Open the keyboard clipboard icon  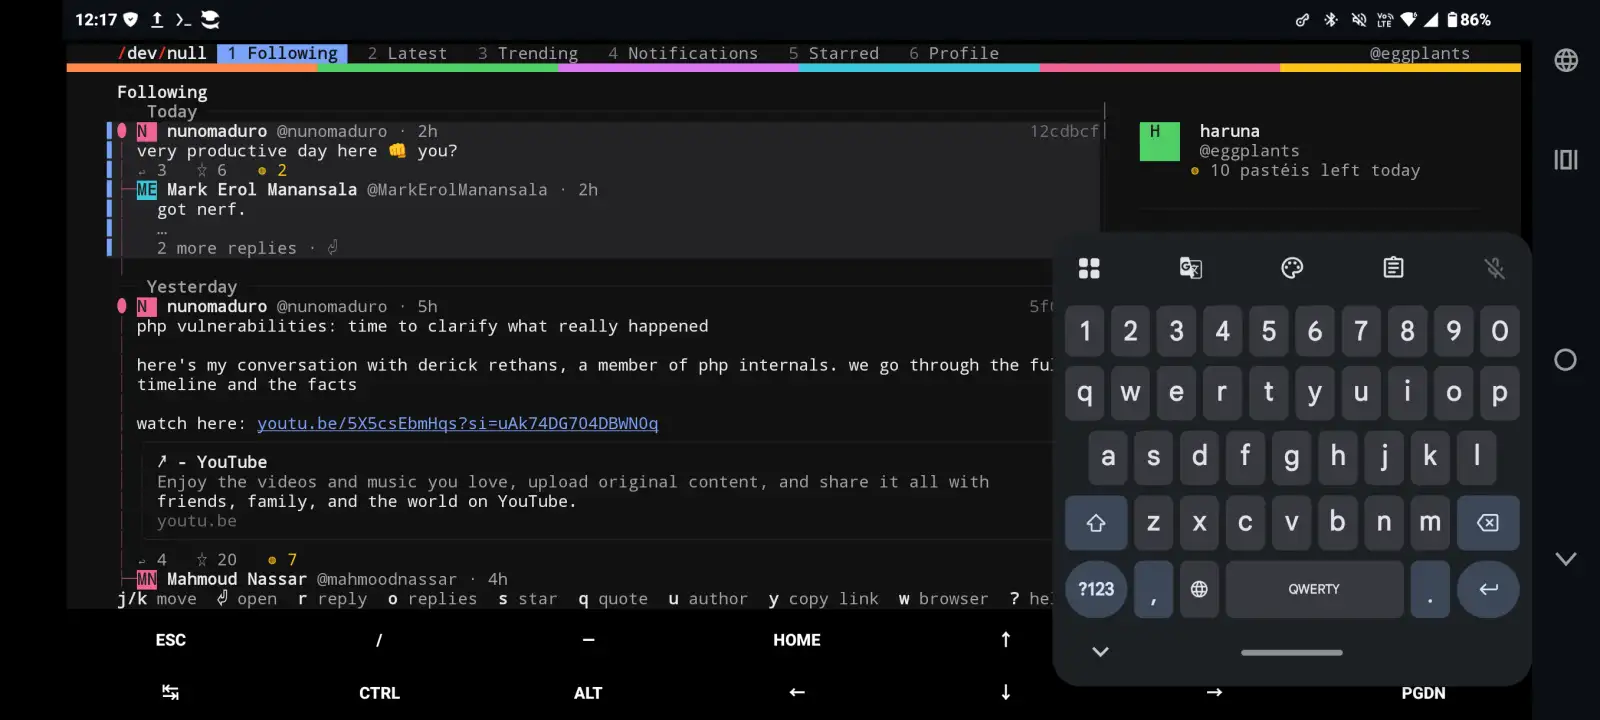tap(1393, 268)
